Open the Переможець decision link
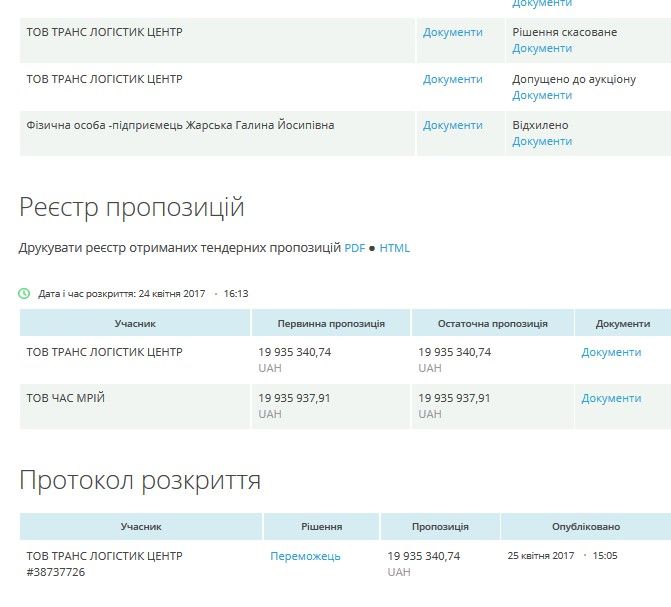Viewport: 671px width, 607px height. [305, 556]
